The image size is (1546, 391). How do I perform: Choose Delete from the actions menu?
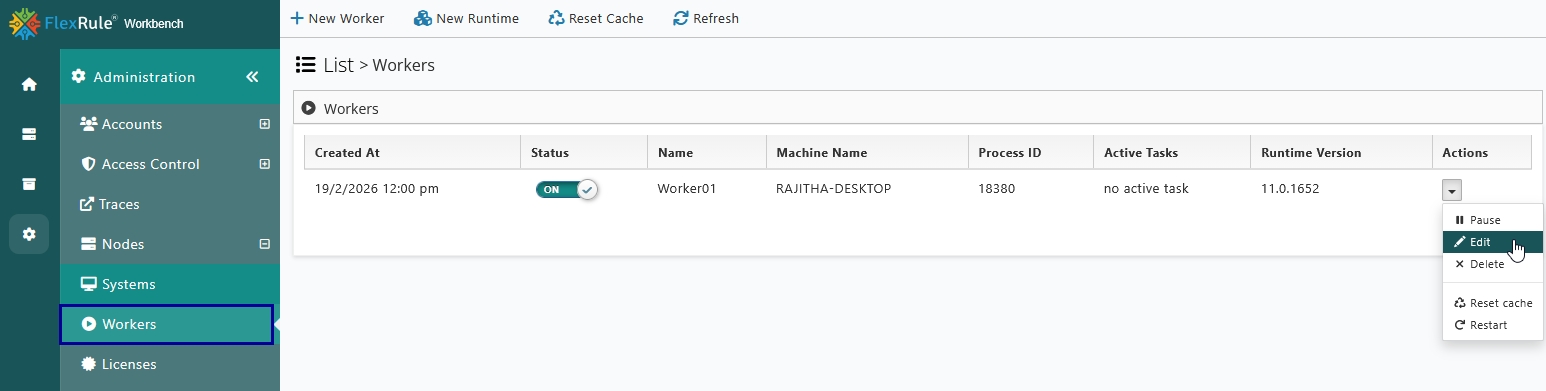1493,264
